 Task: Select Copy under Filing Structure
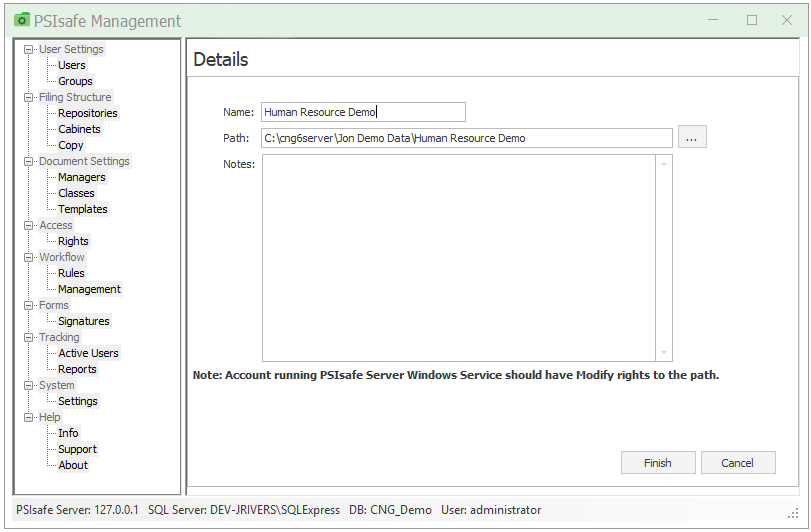click(70, 145)
